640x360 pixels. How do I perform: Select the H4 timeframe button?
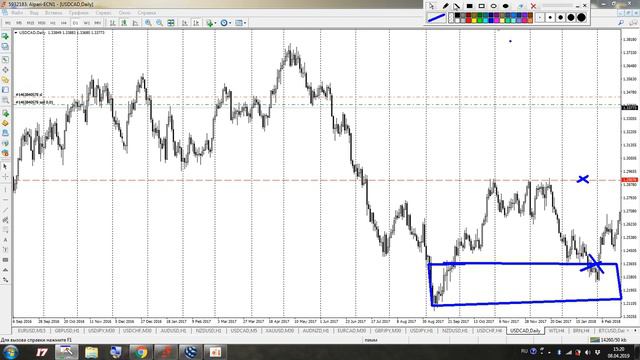pos(64,23)
